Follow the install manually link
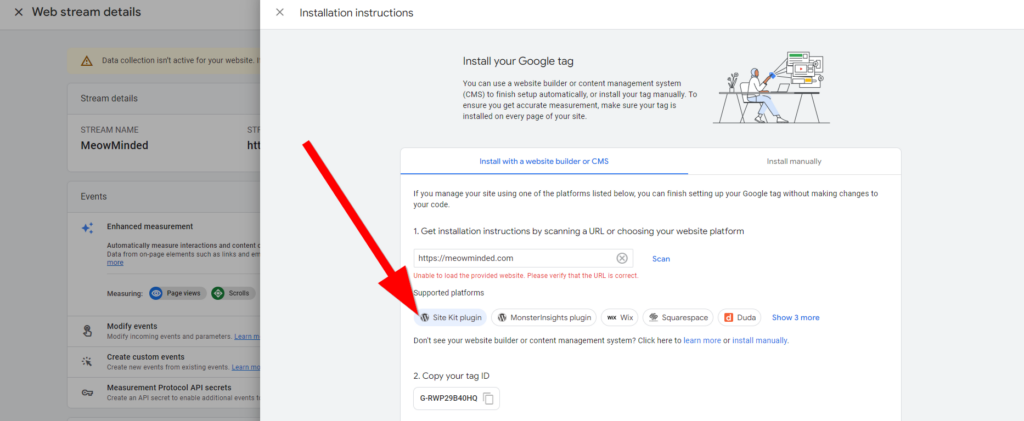This screenshot has width=1024, height=421. (760, 341)
